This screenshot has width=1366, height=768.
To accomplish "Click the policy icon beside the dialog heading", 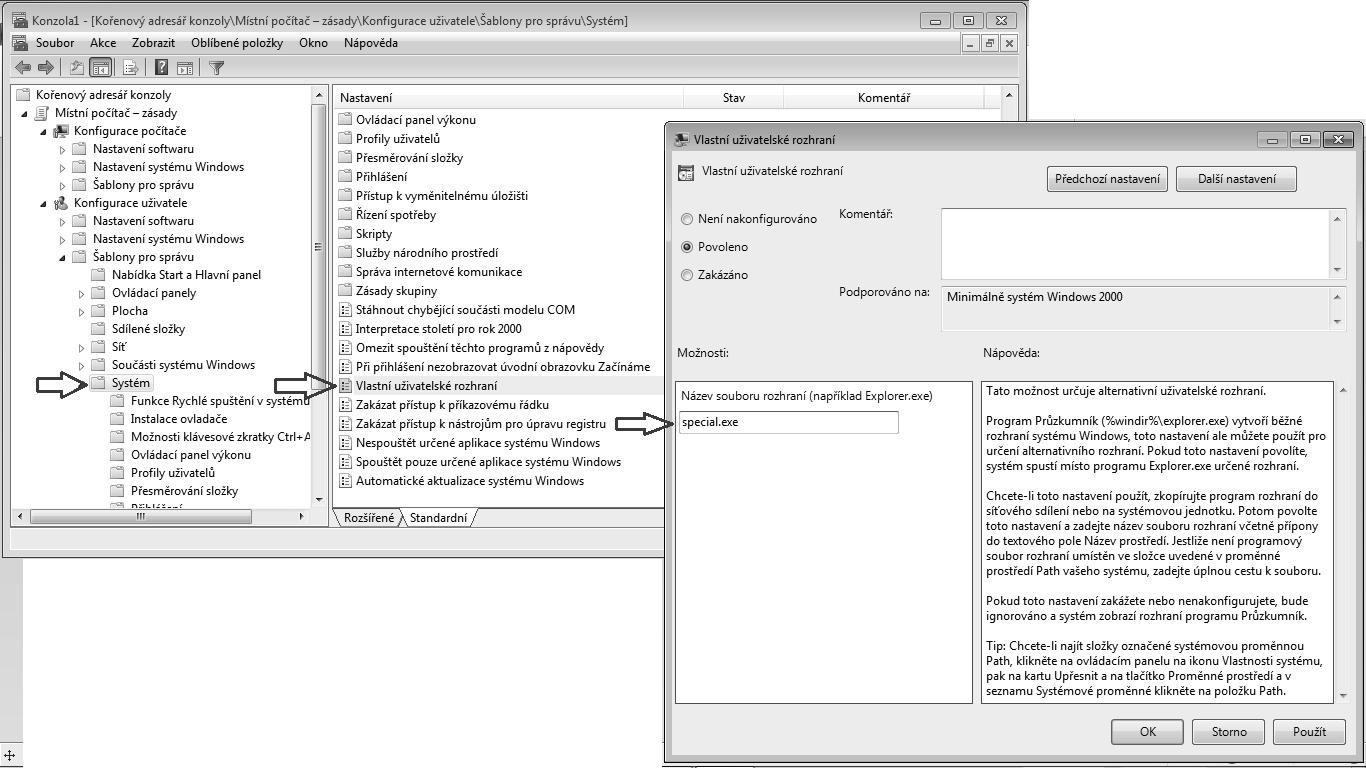I will [x=685, y=172].
